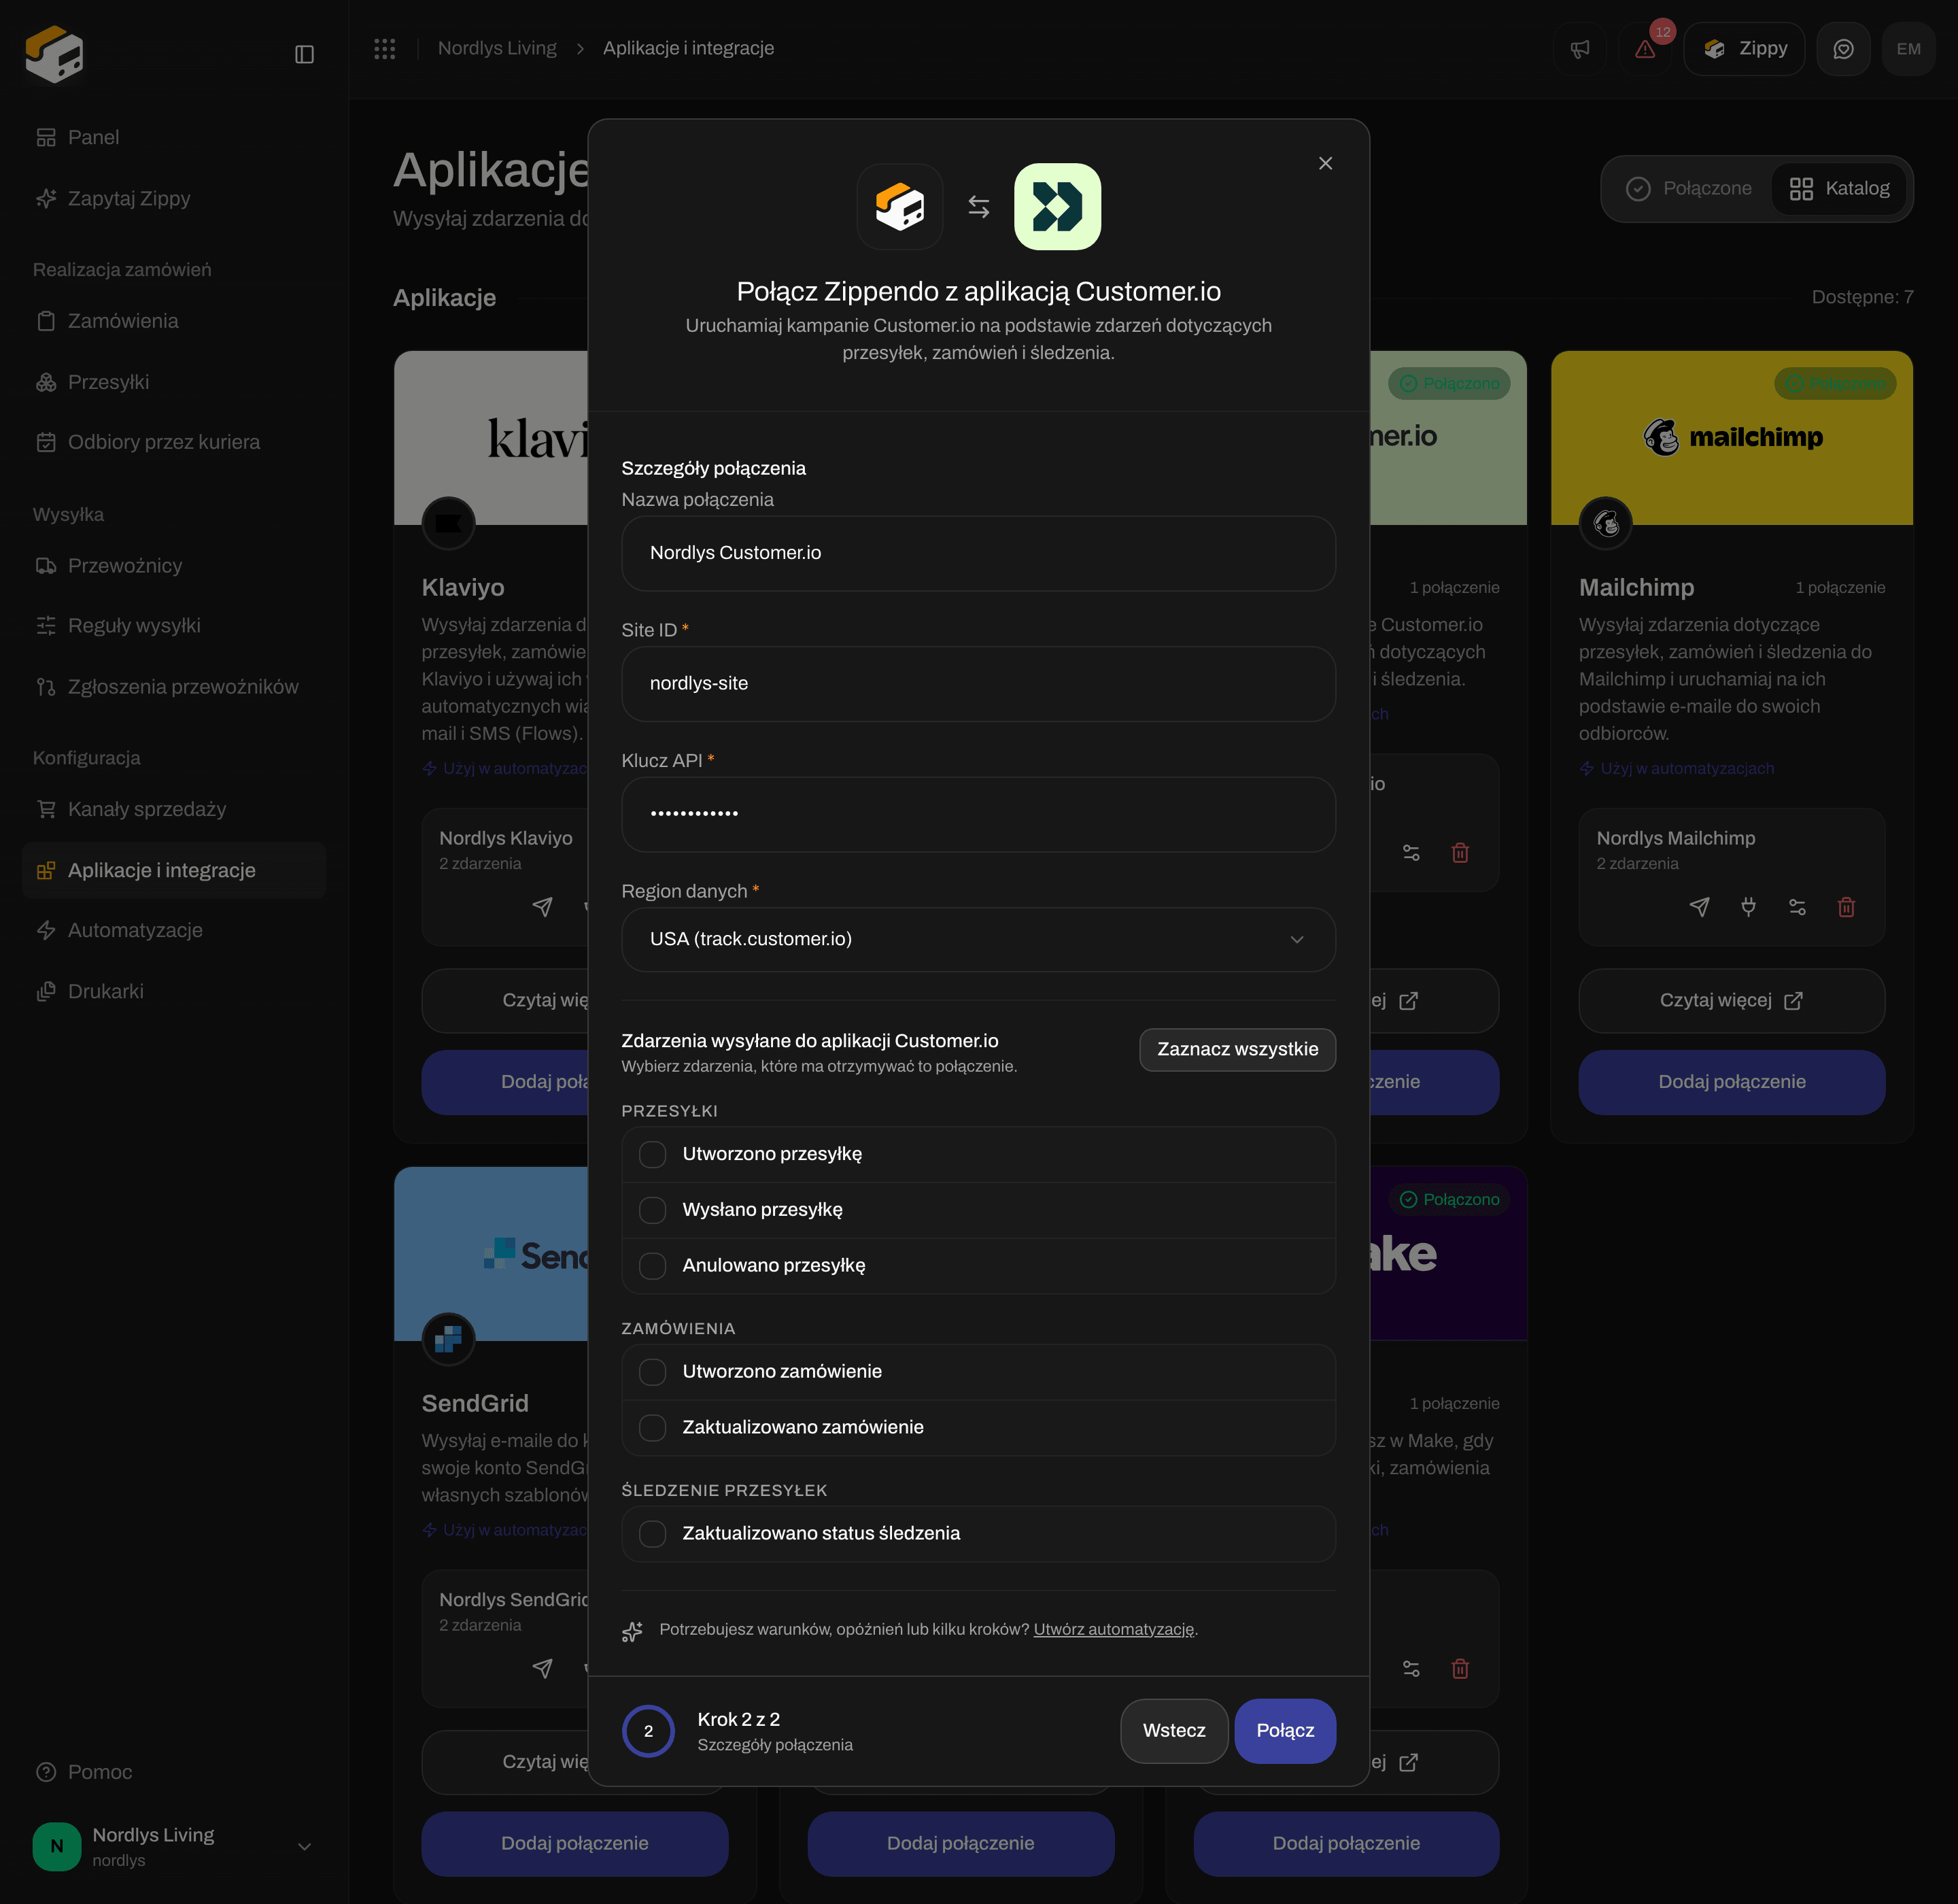The height and width of the screenshot is (1904, 1958).
Task: Click Dodaj połączenie under Mailchimp
Action: point(1731,1082)
